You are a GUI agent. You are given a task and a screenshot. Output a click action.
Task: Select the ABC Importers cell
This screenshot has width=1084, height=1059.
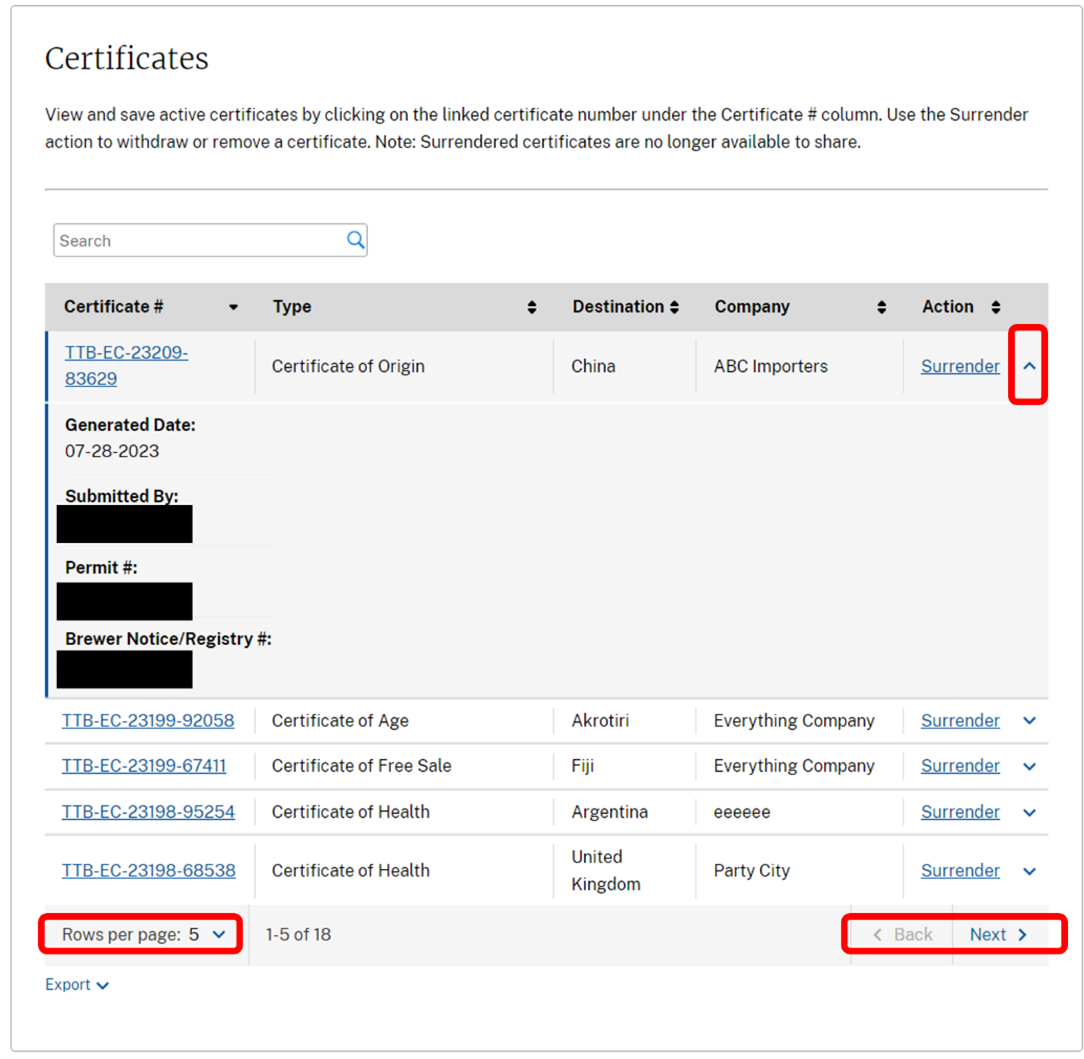771,366
